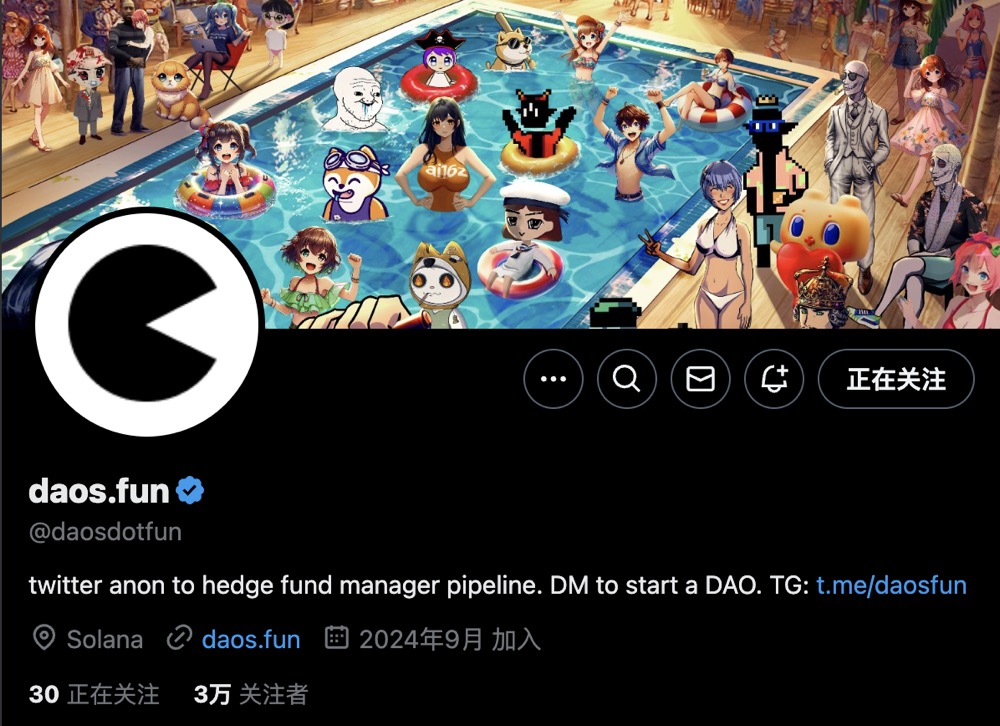Open the 30 正在关注 following list

94,694
